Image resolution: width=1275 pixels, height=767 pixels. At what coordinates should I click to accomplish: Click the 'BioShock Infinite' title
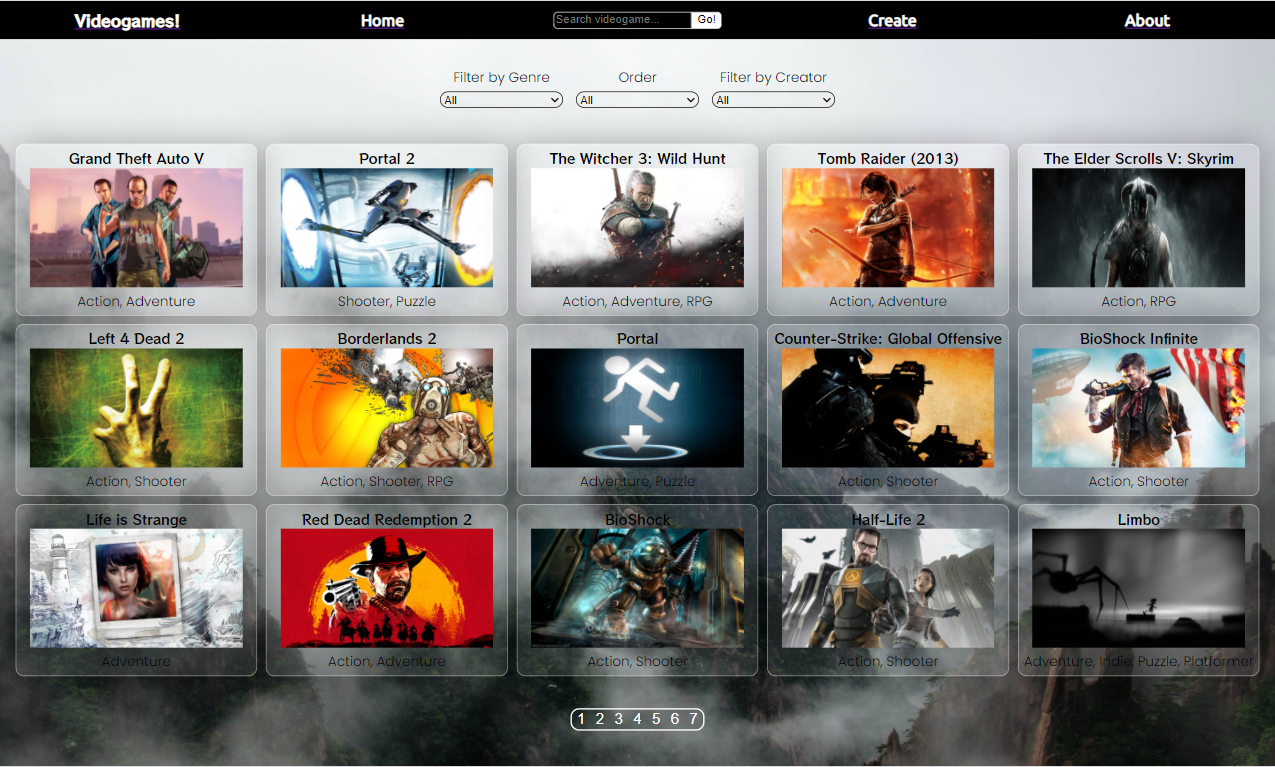[1138, 339]
